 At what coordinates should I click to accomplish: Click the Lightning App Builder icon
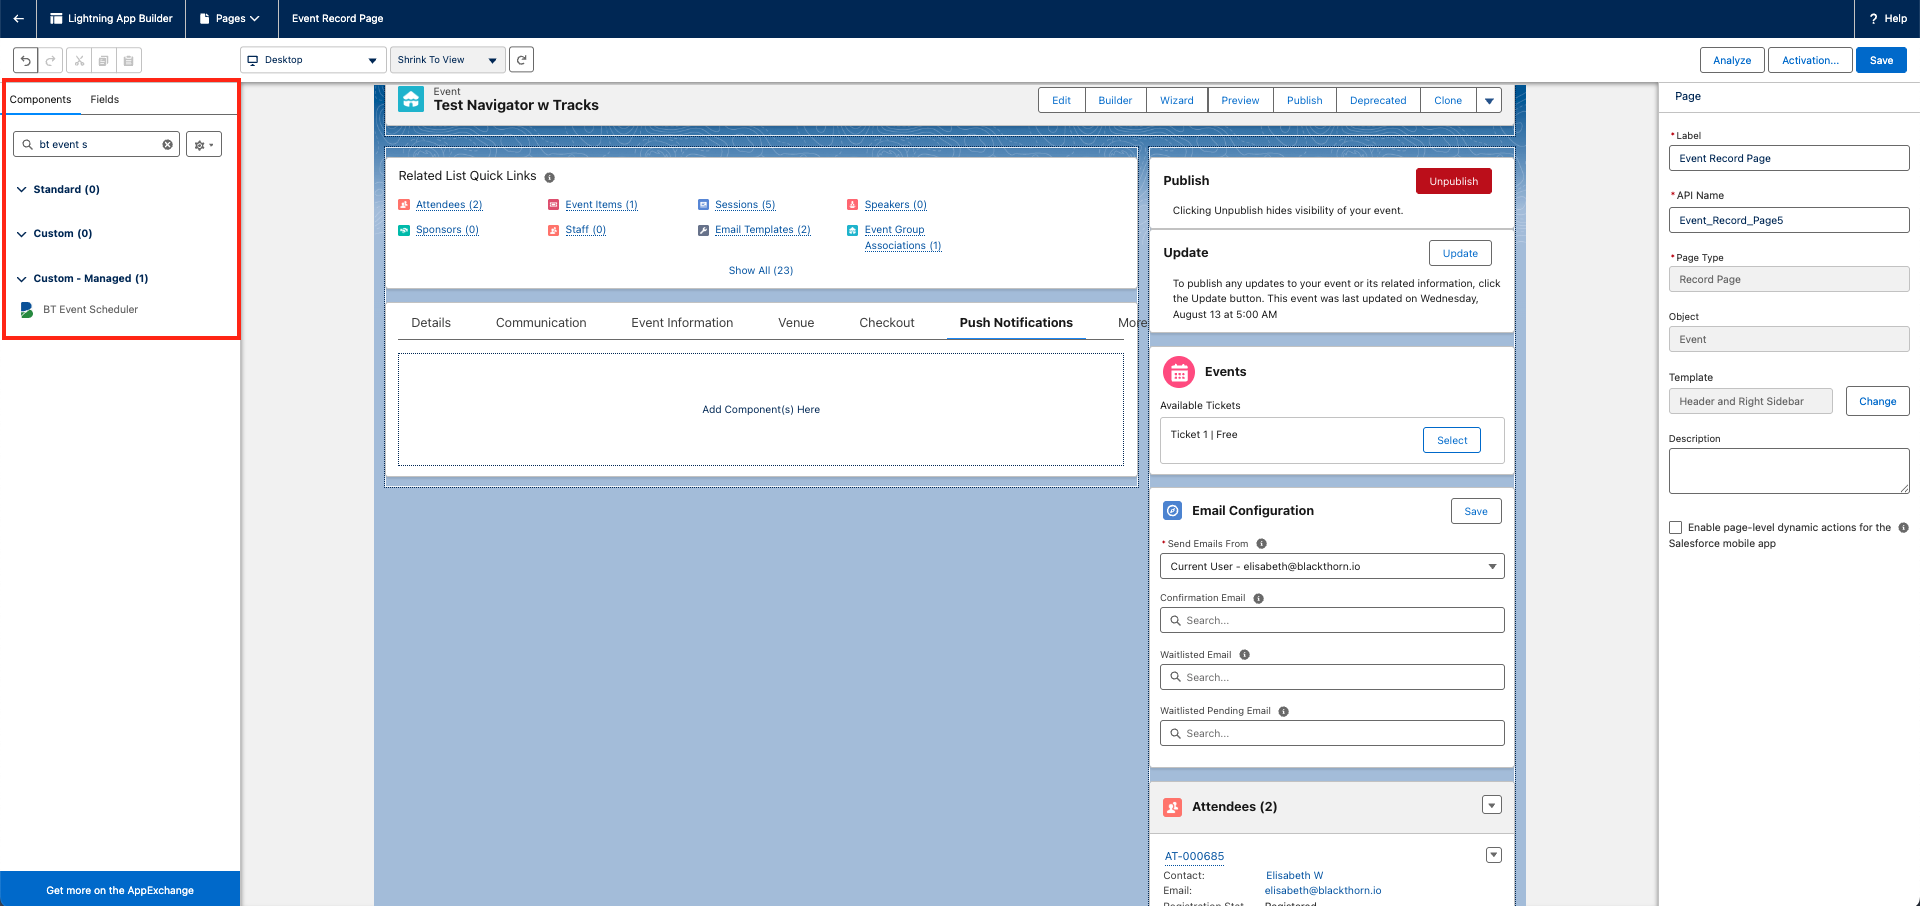56,18
